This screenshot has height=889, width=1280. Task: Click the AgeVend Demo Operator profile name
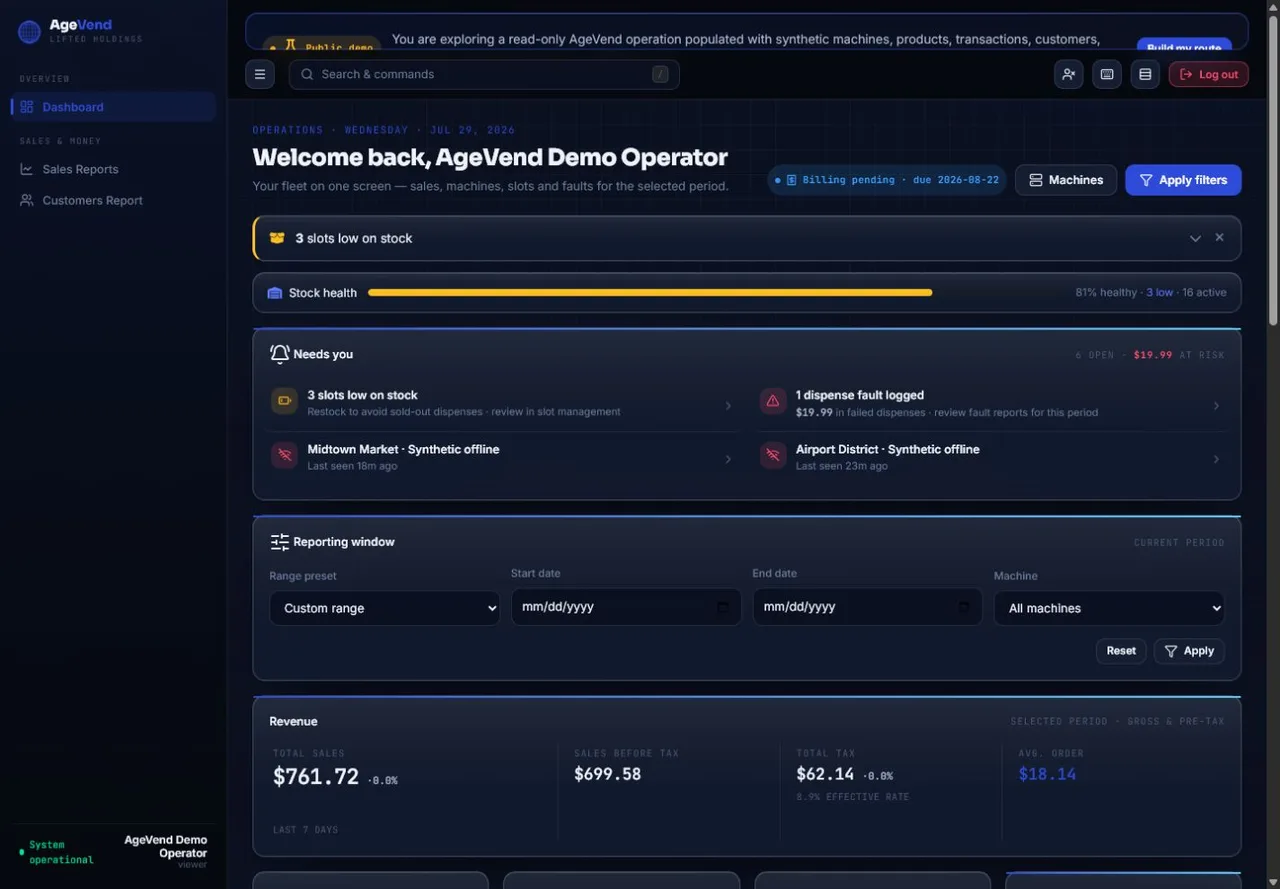(165, 847)
